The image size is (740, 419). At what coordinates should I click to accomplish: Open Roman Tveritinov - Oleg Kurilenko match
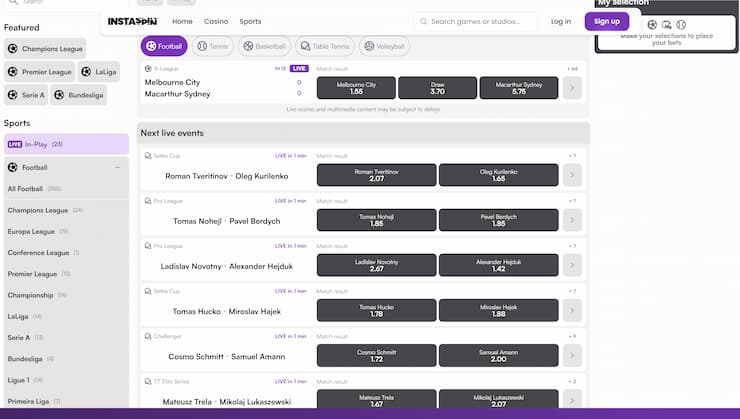(227, 176)
